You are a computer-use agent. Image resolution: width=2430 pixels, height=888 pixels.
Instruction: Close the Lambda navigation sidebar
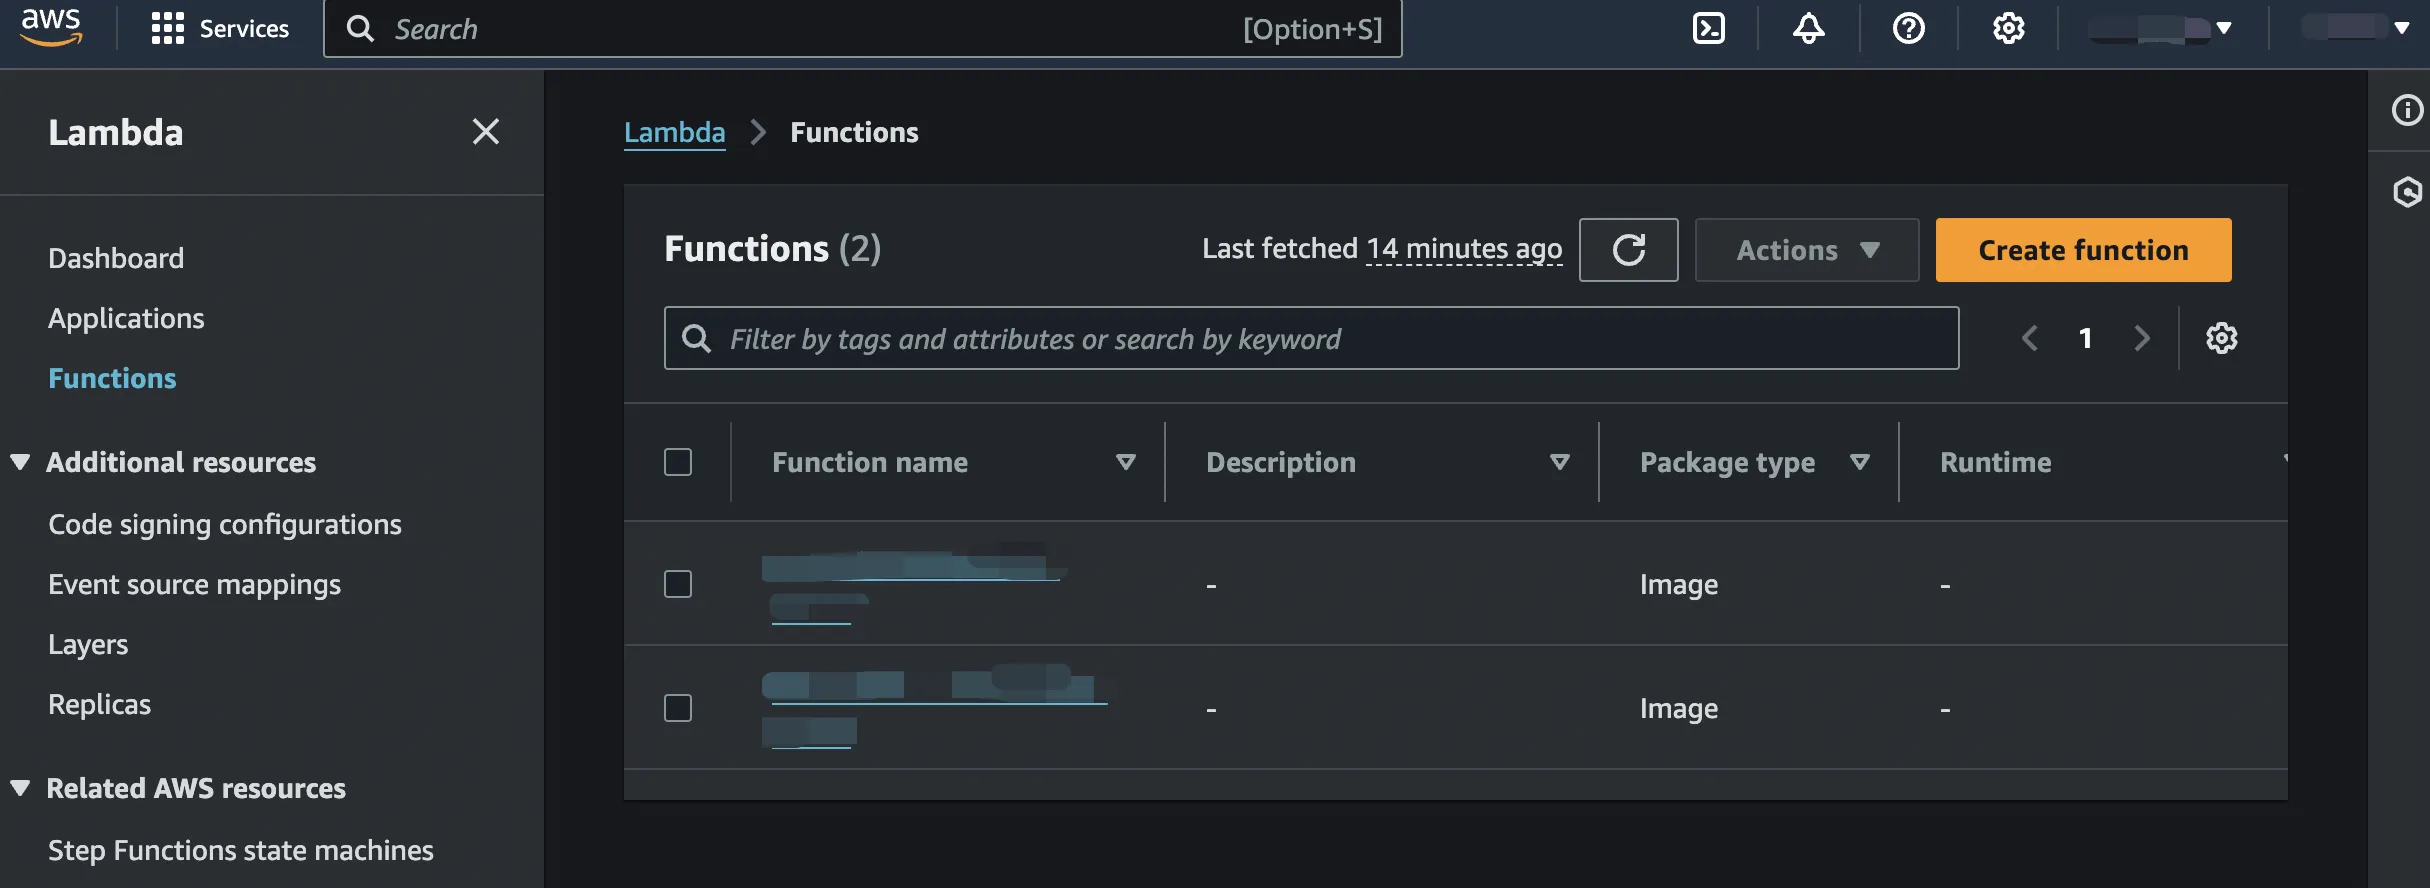coord(486,132)
